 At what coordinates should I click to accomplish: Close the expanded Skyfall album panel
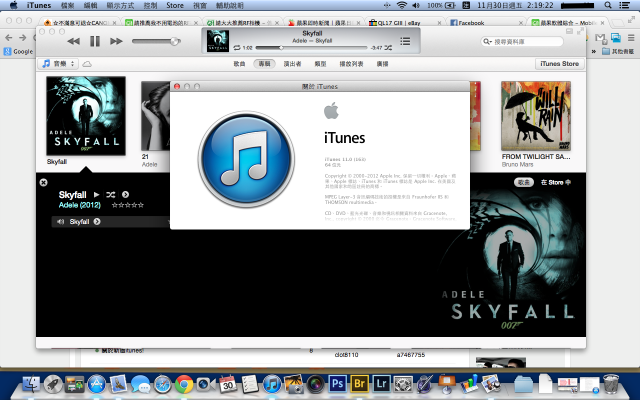click(44, 182)
